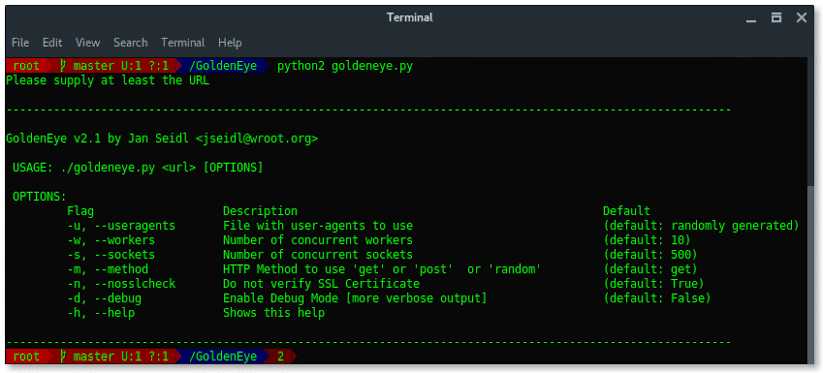The width and height of the screenshot is (823, 373).
Task: Click 'Enable Debug Mode' description
Action: [355, 299]
